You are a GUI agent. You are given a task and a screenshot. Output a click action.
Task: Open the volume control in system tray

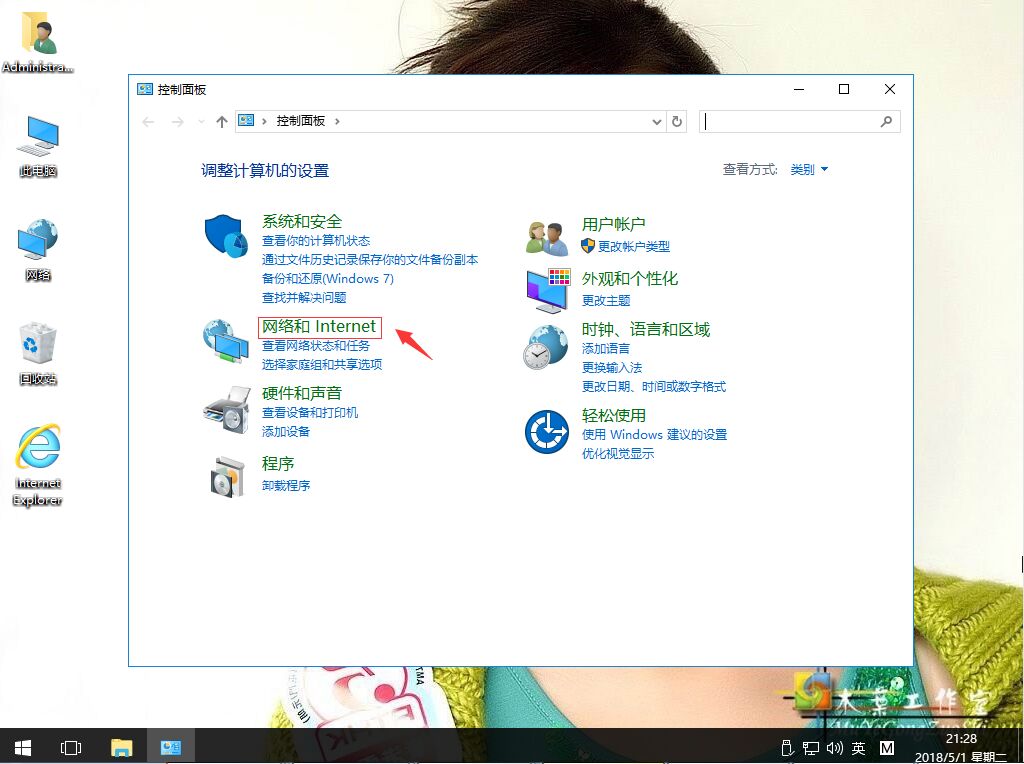click(835, 748)
